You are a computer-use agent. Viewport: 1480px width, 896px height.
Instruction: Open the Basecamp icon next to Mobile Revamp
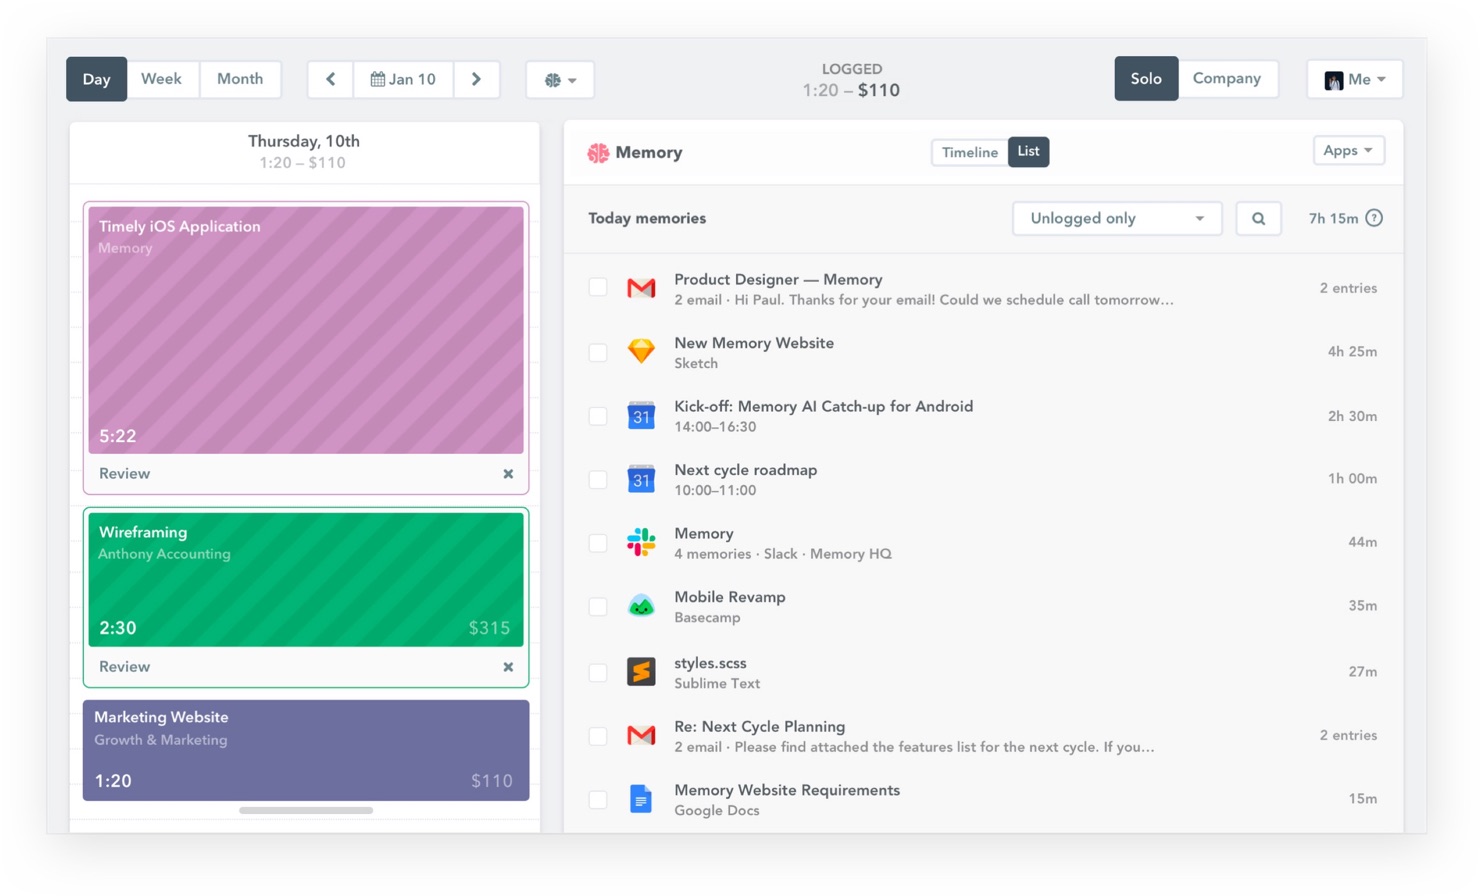coord(640,606)
